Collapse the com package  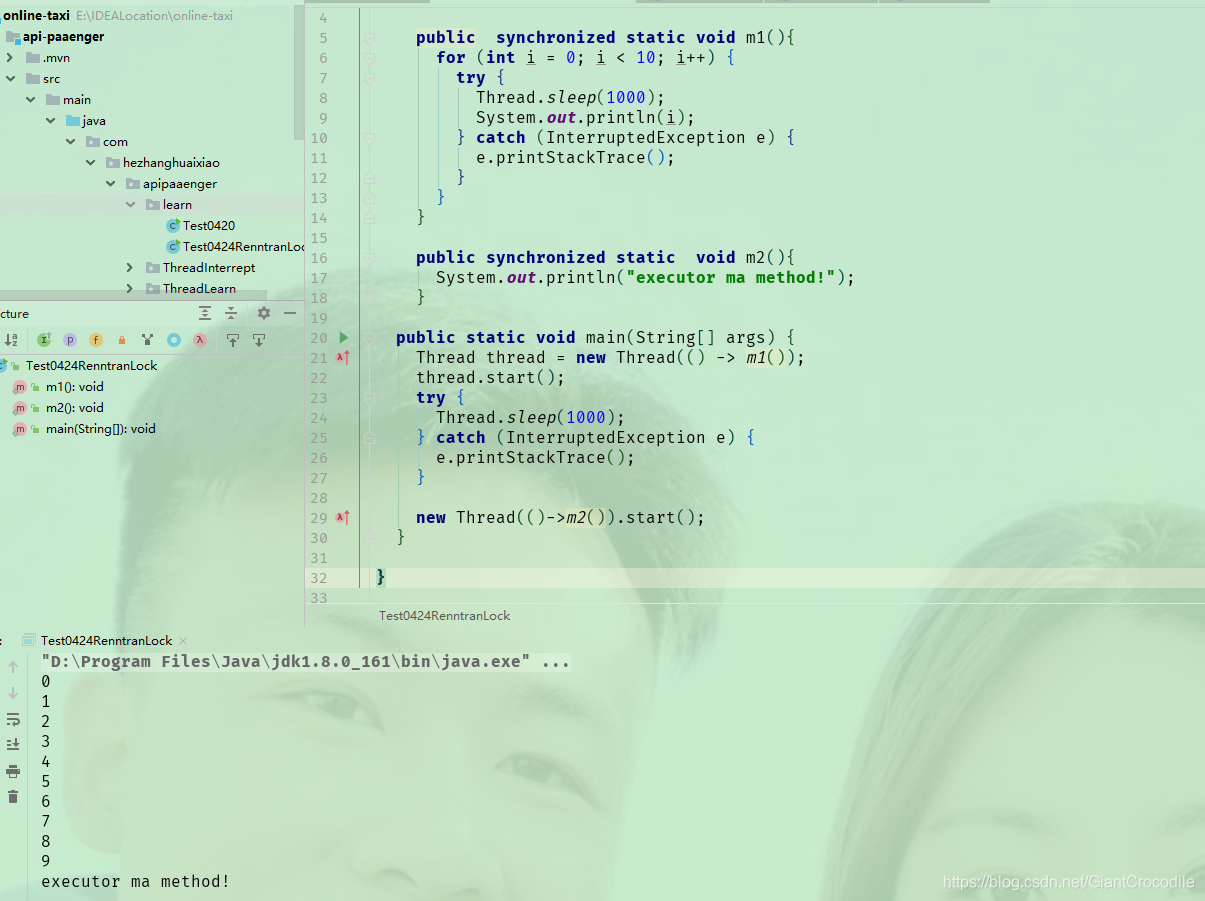[70, 142]
